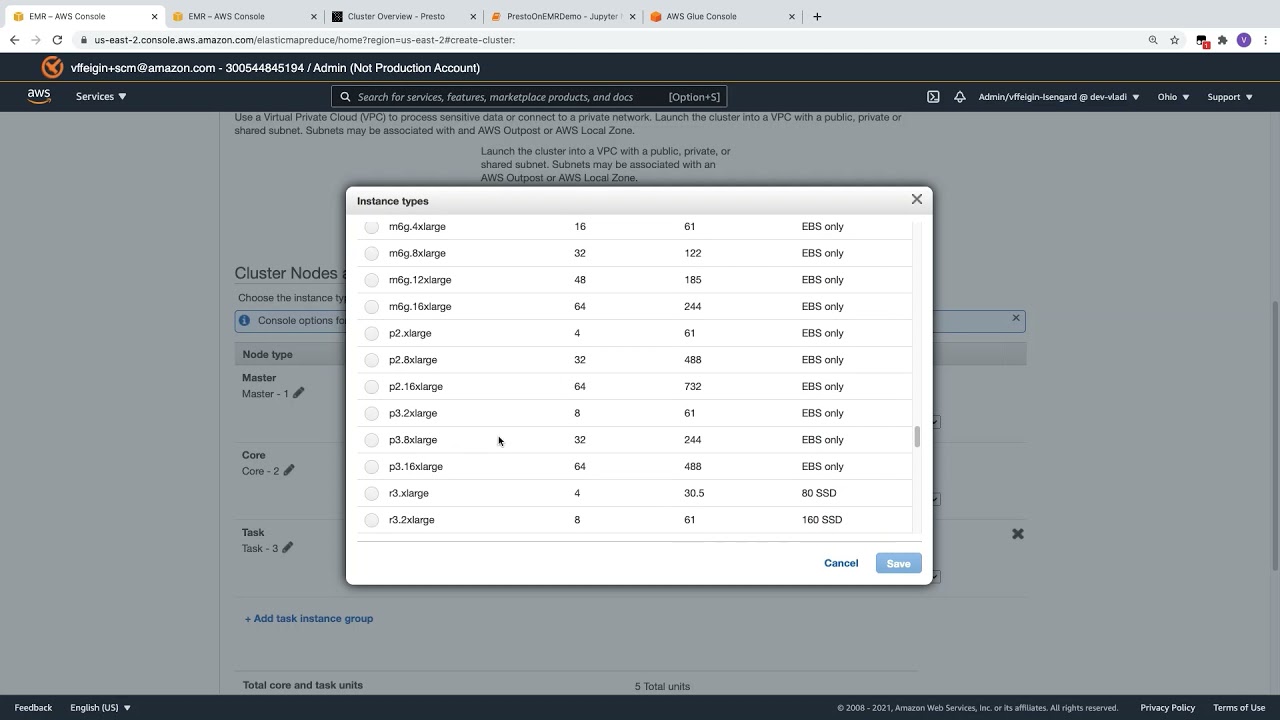
Task: Expand the Admin account dropdown
Action: point(1059,97)
